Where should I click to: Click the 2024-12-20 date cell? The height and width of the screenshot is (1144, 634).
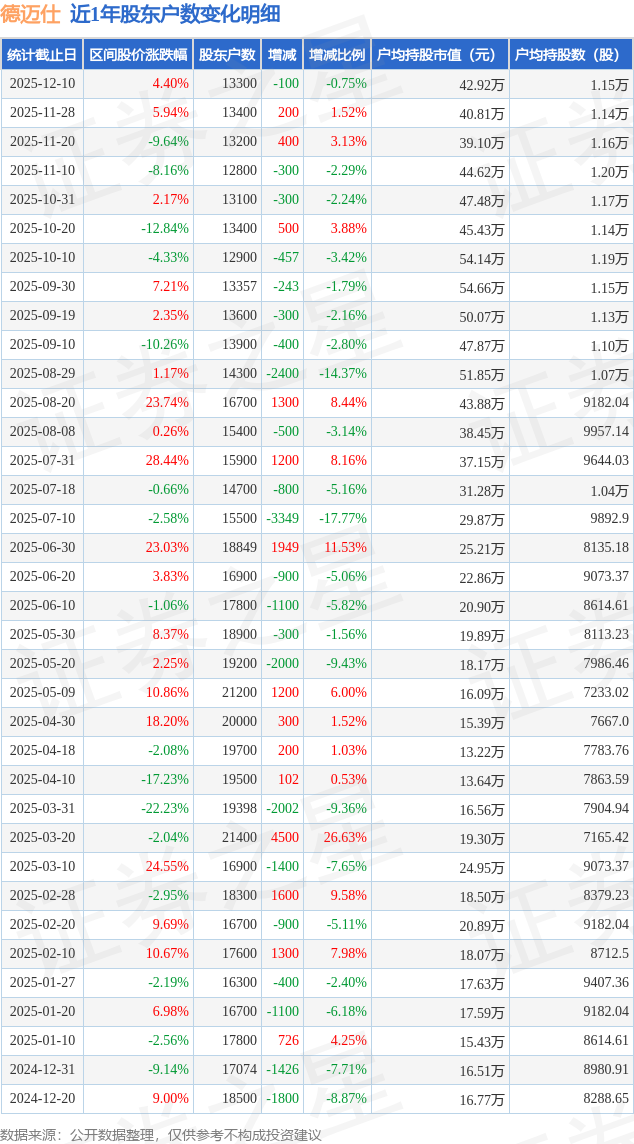pyautogui.click(x=41, y=1099)
